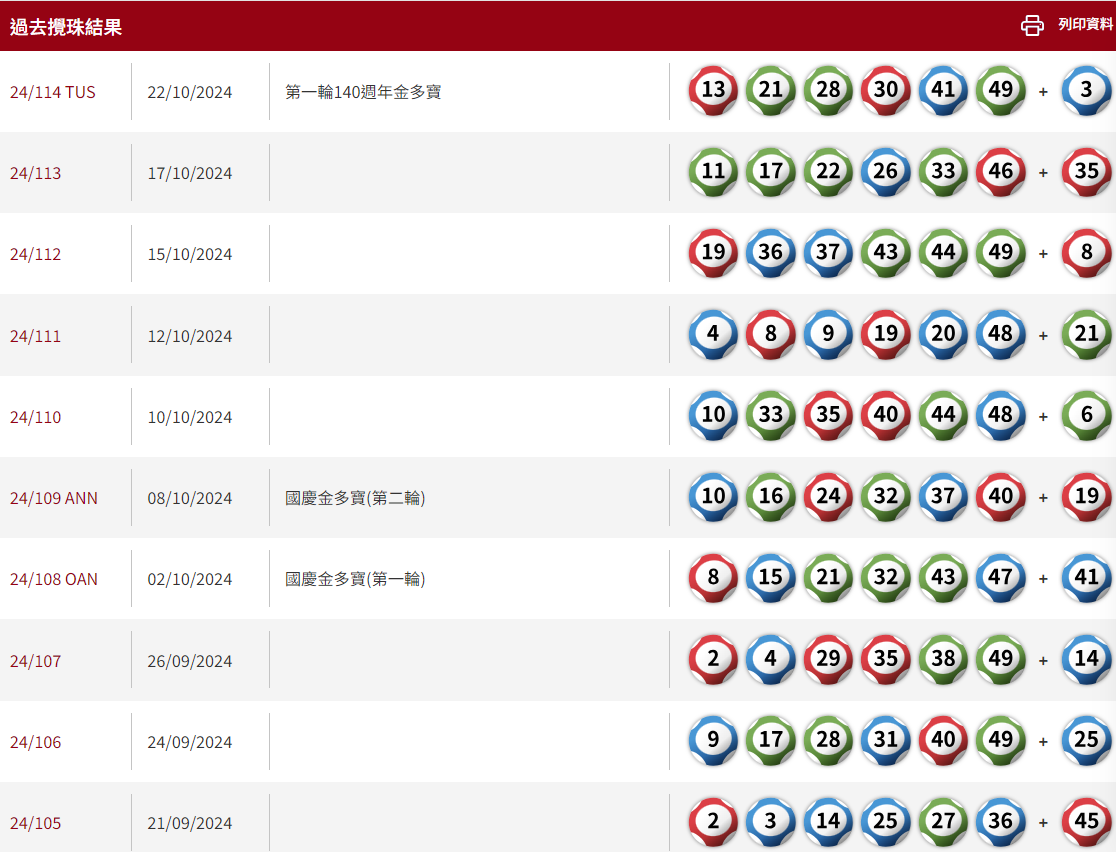Open the 列印資料 print link
This screenshot has height=852, width=1116.
coord(1085,25)
